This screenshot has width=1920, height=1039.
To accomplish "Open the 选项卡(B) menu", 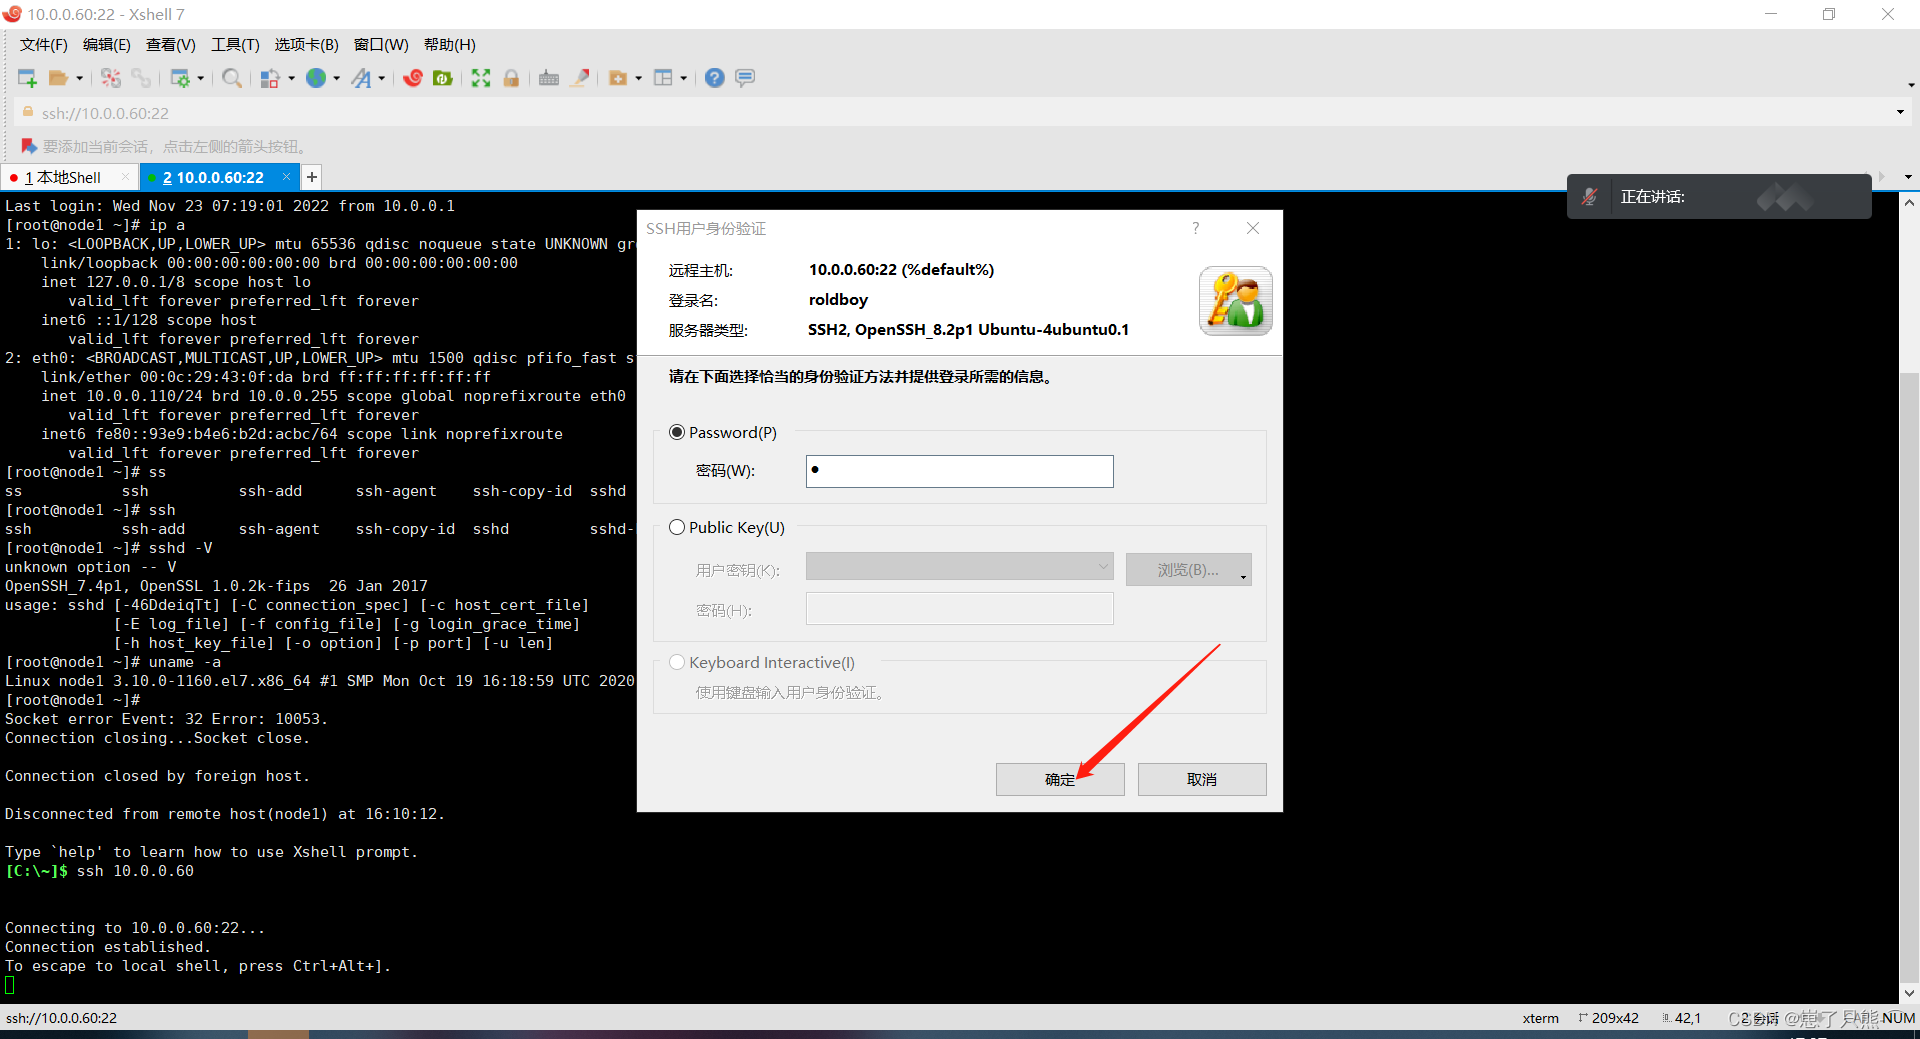I will point(307,45).
